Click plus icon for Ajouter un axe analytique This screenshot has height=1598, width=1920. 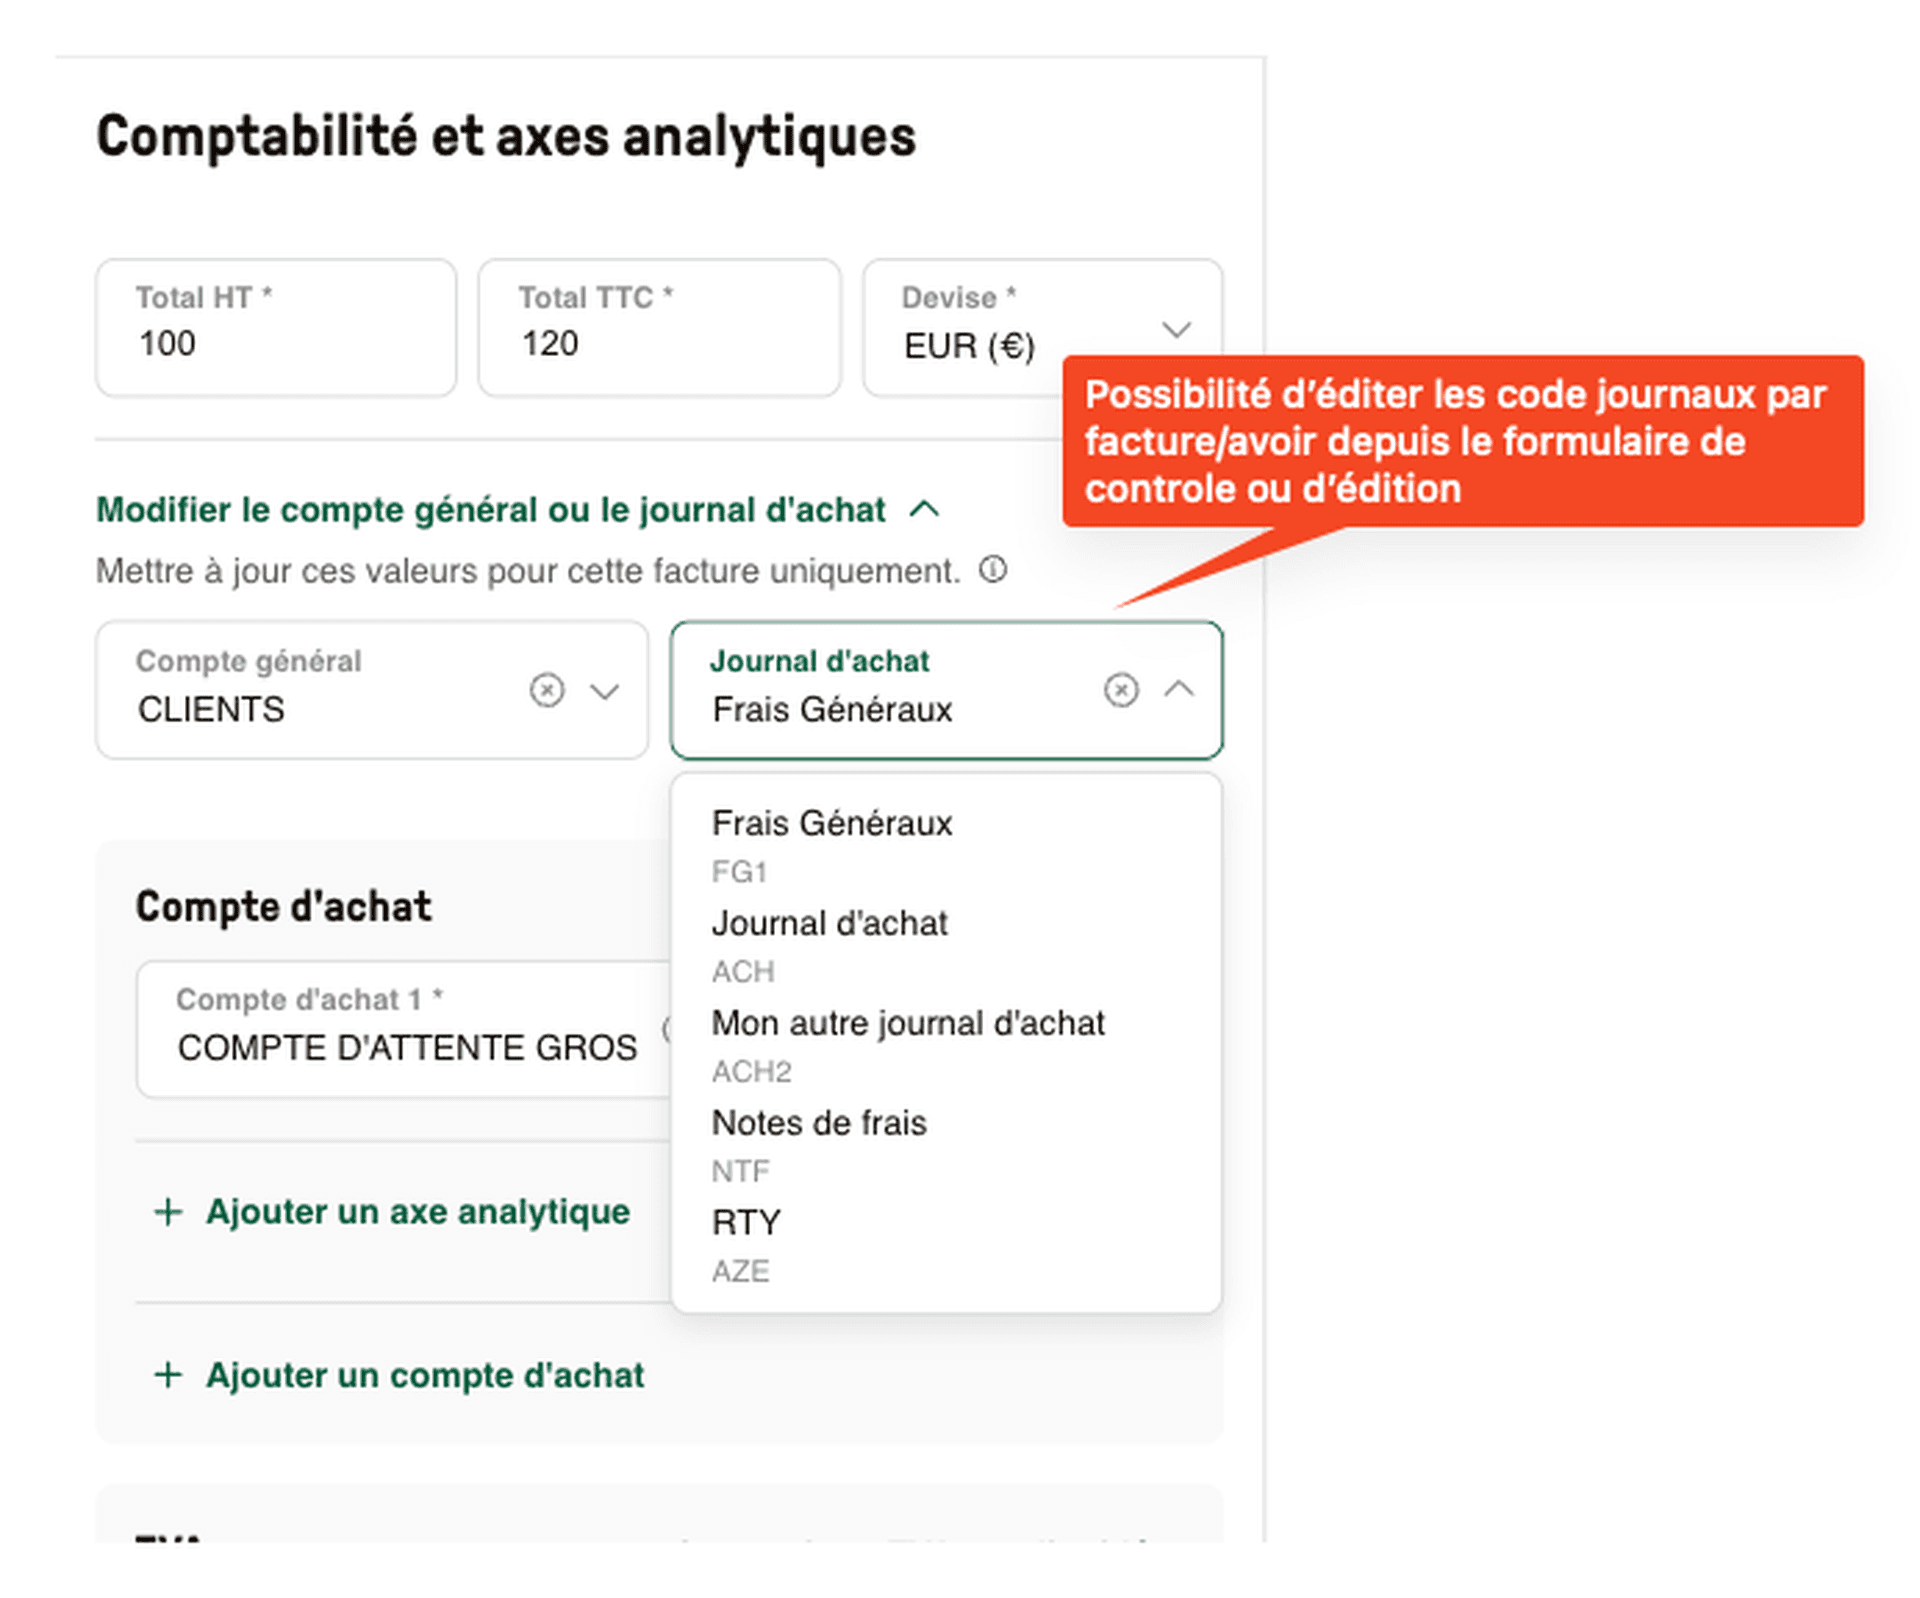[168, 1212]
